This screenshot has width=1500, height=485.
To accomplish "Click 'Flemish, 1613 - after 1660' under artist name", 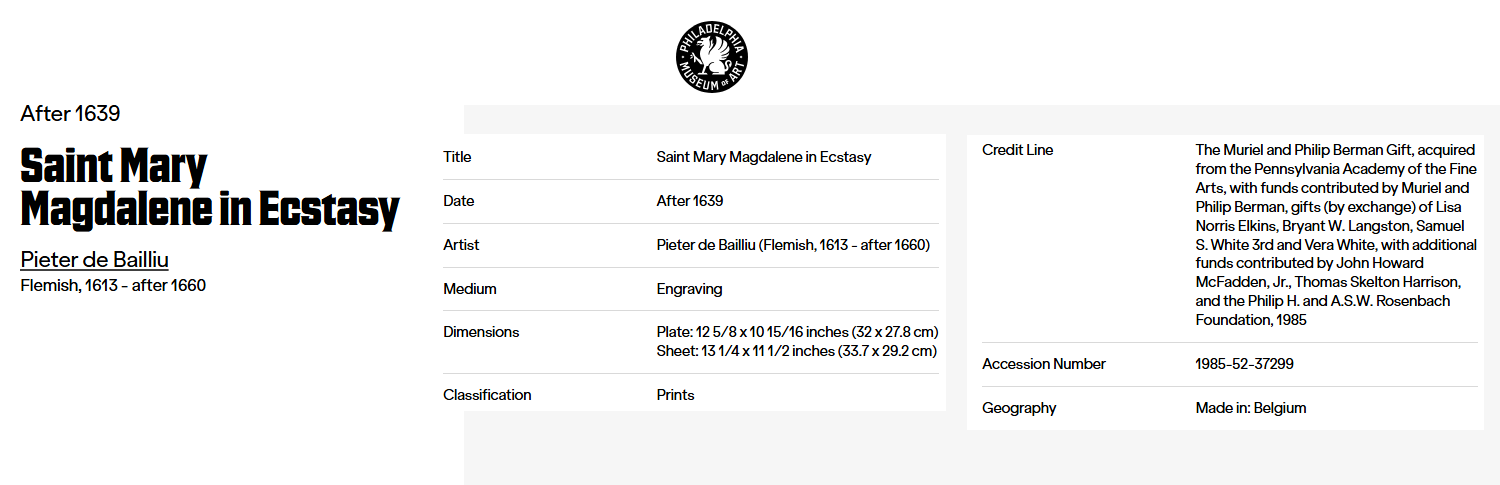I will click(x=113, y=286).
